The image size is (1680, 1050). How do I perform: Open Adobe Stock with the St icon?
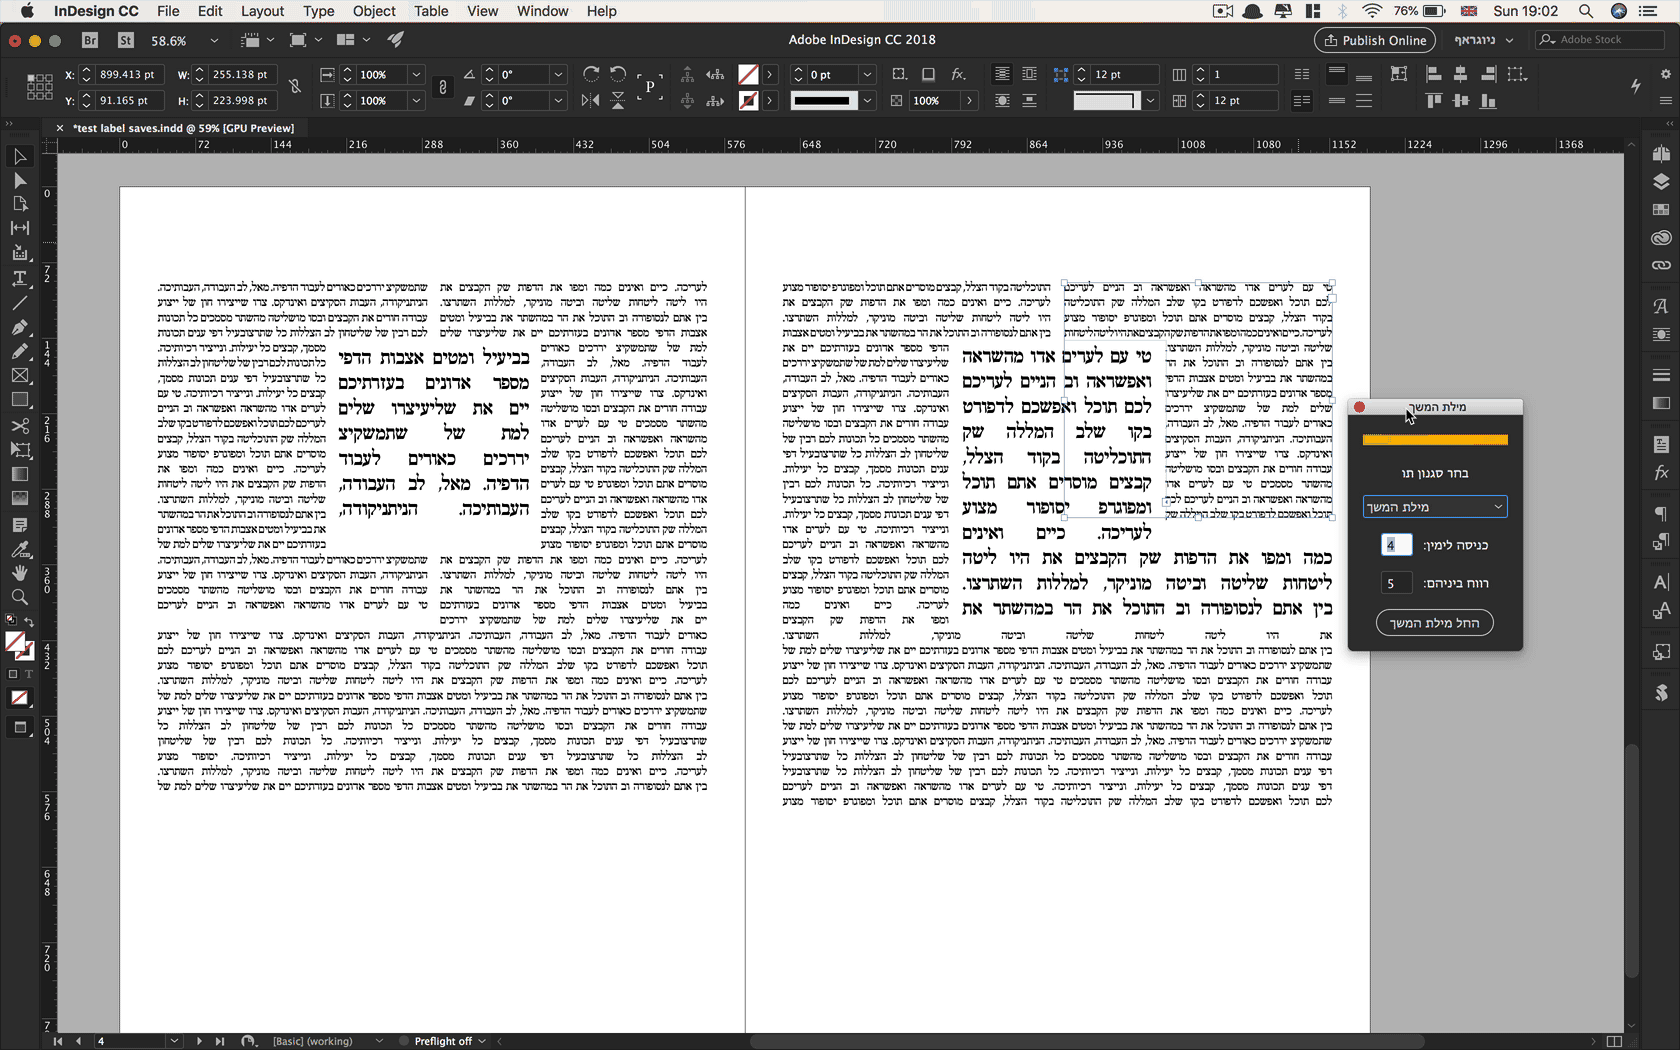tap(126, 40)
